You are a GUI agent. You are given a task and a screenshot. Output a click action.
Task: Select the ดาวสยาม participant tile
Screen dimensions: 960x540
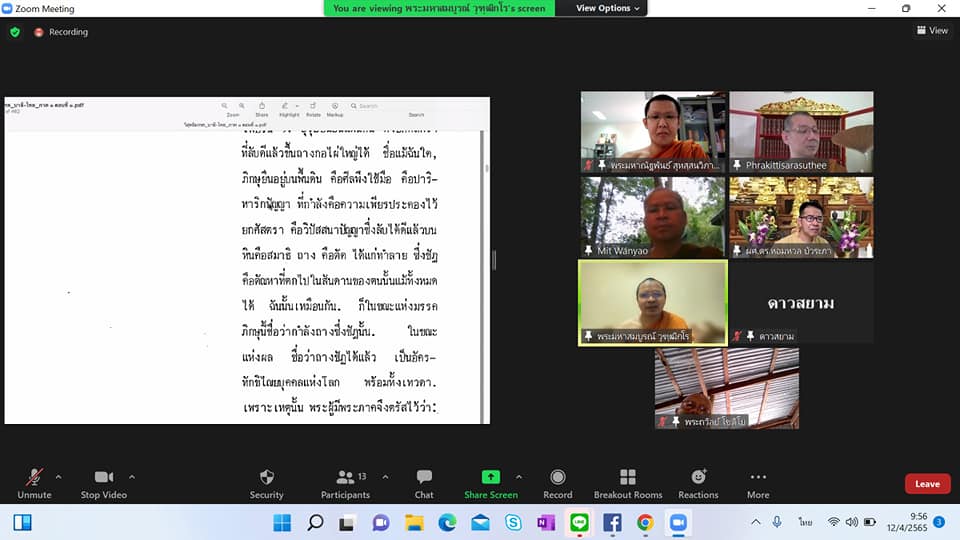(x=801, y=303)
